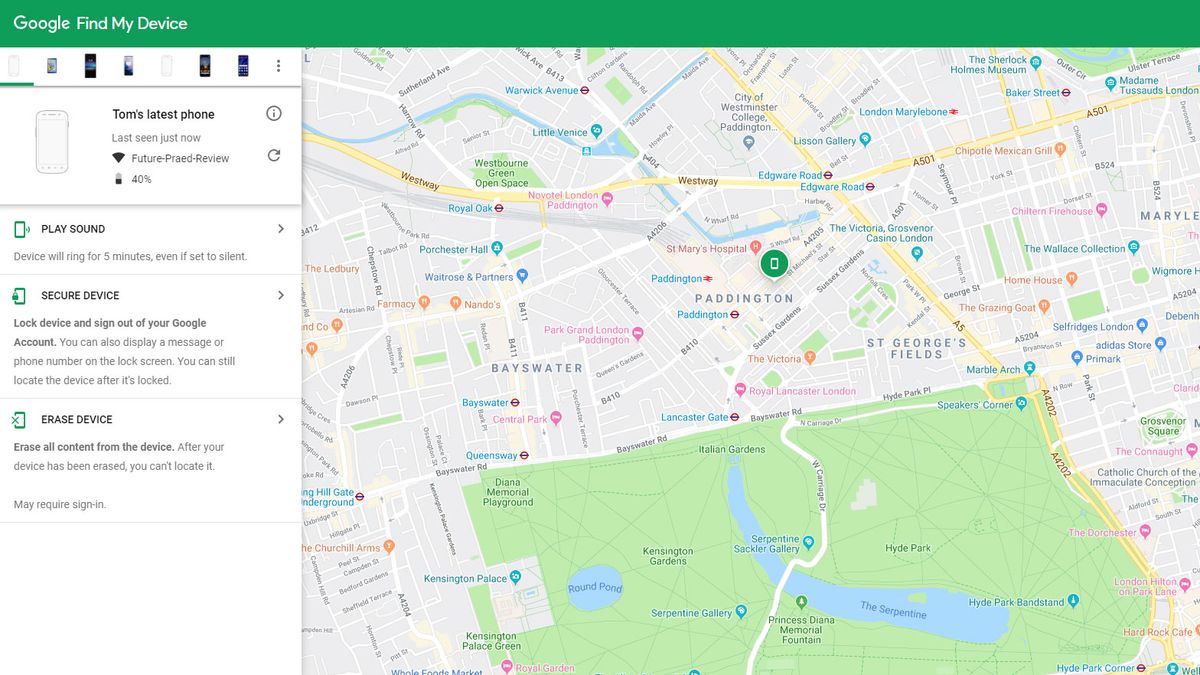
Task: Switch to the second phone tab
Action: click(x=52, y=64)
